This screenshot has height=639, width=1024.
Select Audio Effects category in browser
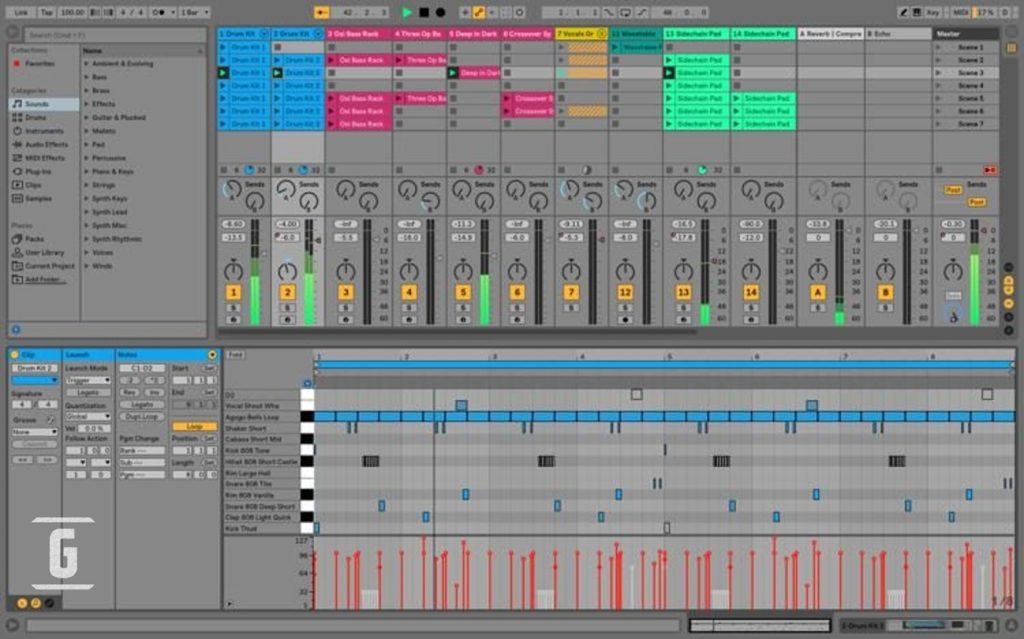click(46, 144)
